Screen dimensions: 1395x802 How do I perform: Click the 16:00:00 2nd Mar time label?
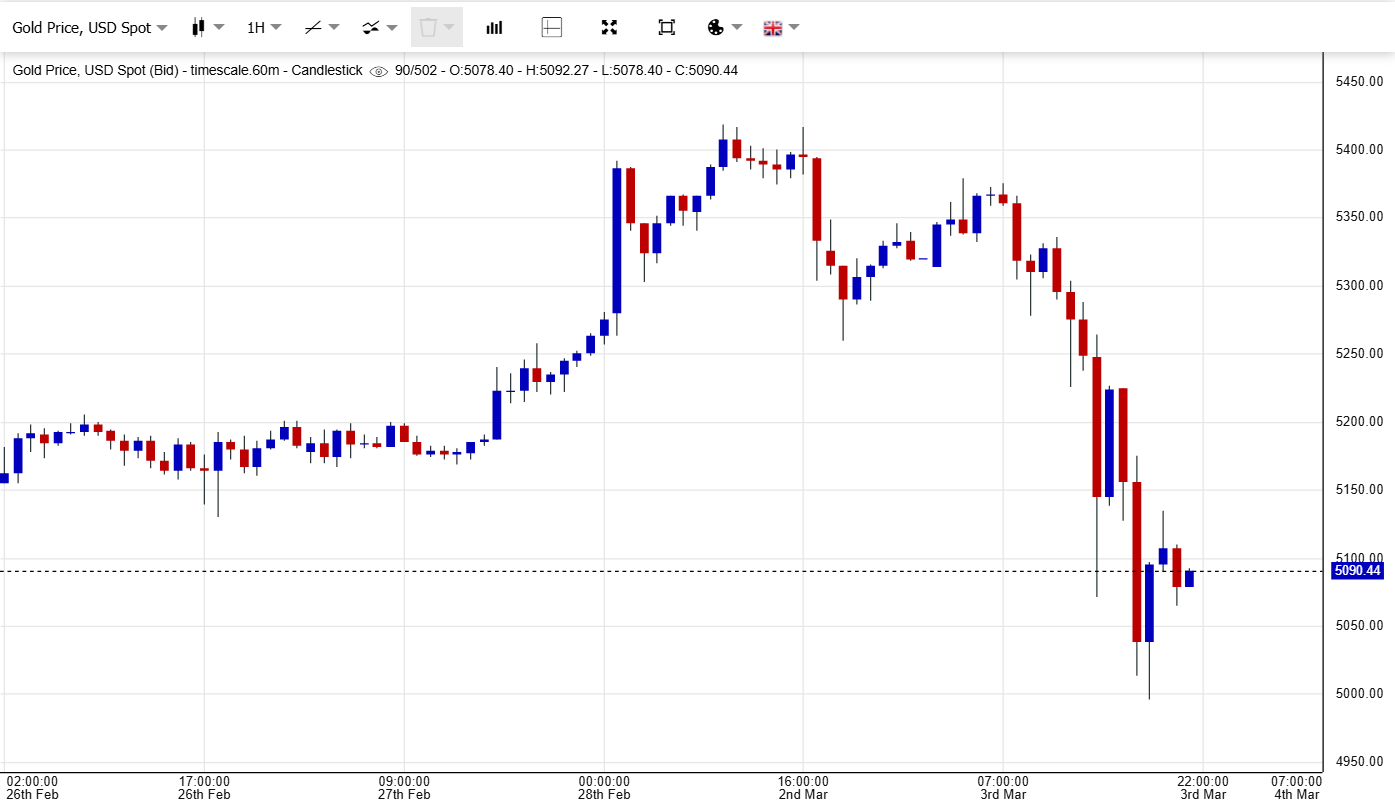click(x=803, y=787)
